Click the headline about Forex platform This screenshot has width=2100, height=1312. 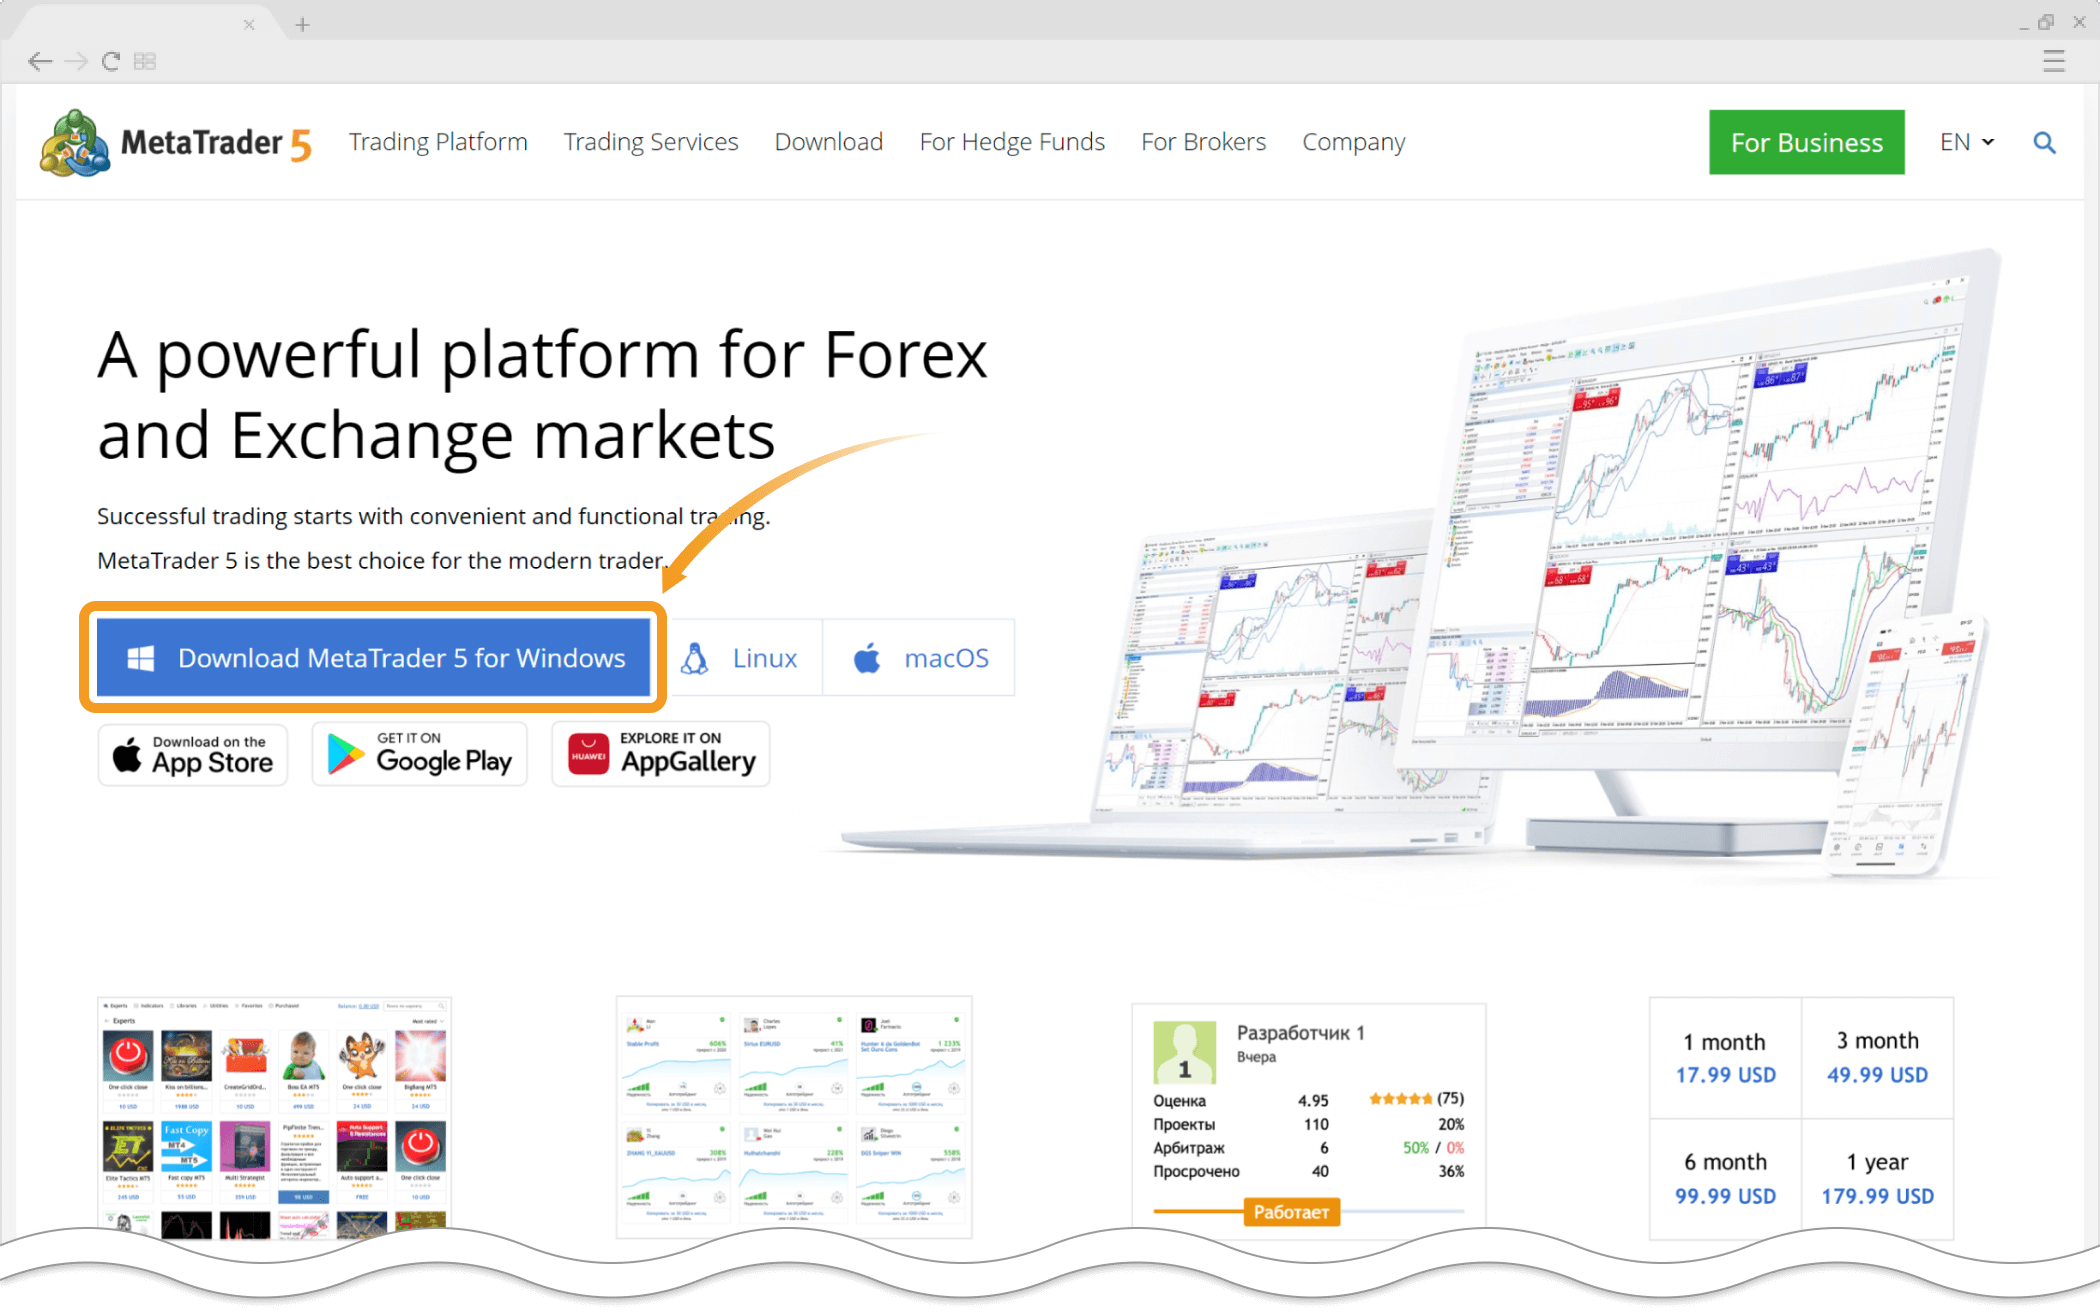pyautogui.click(x=542, y=395)
